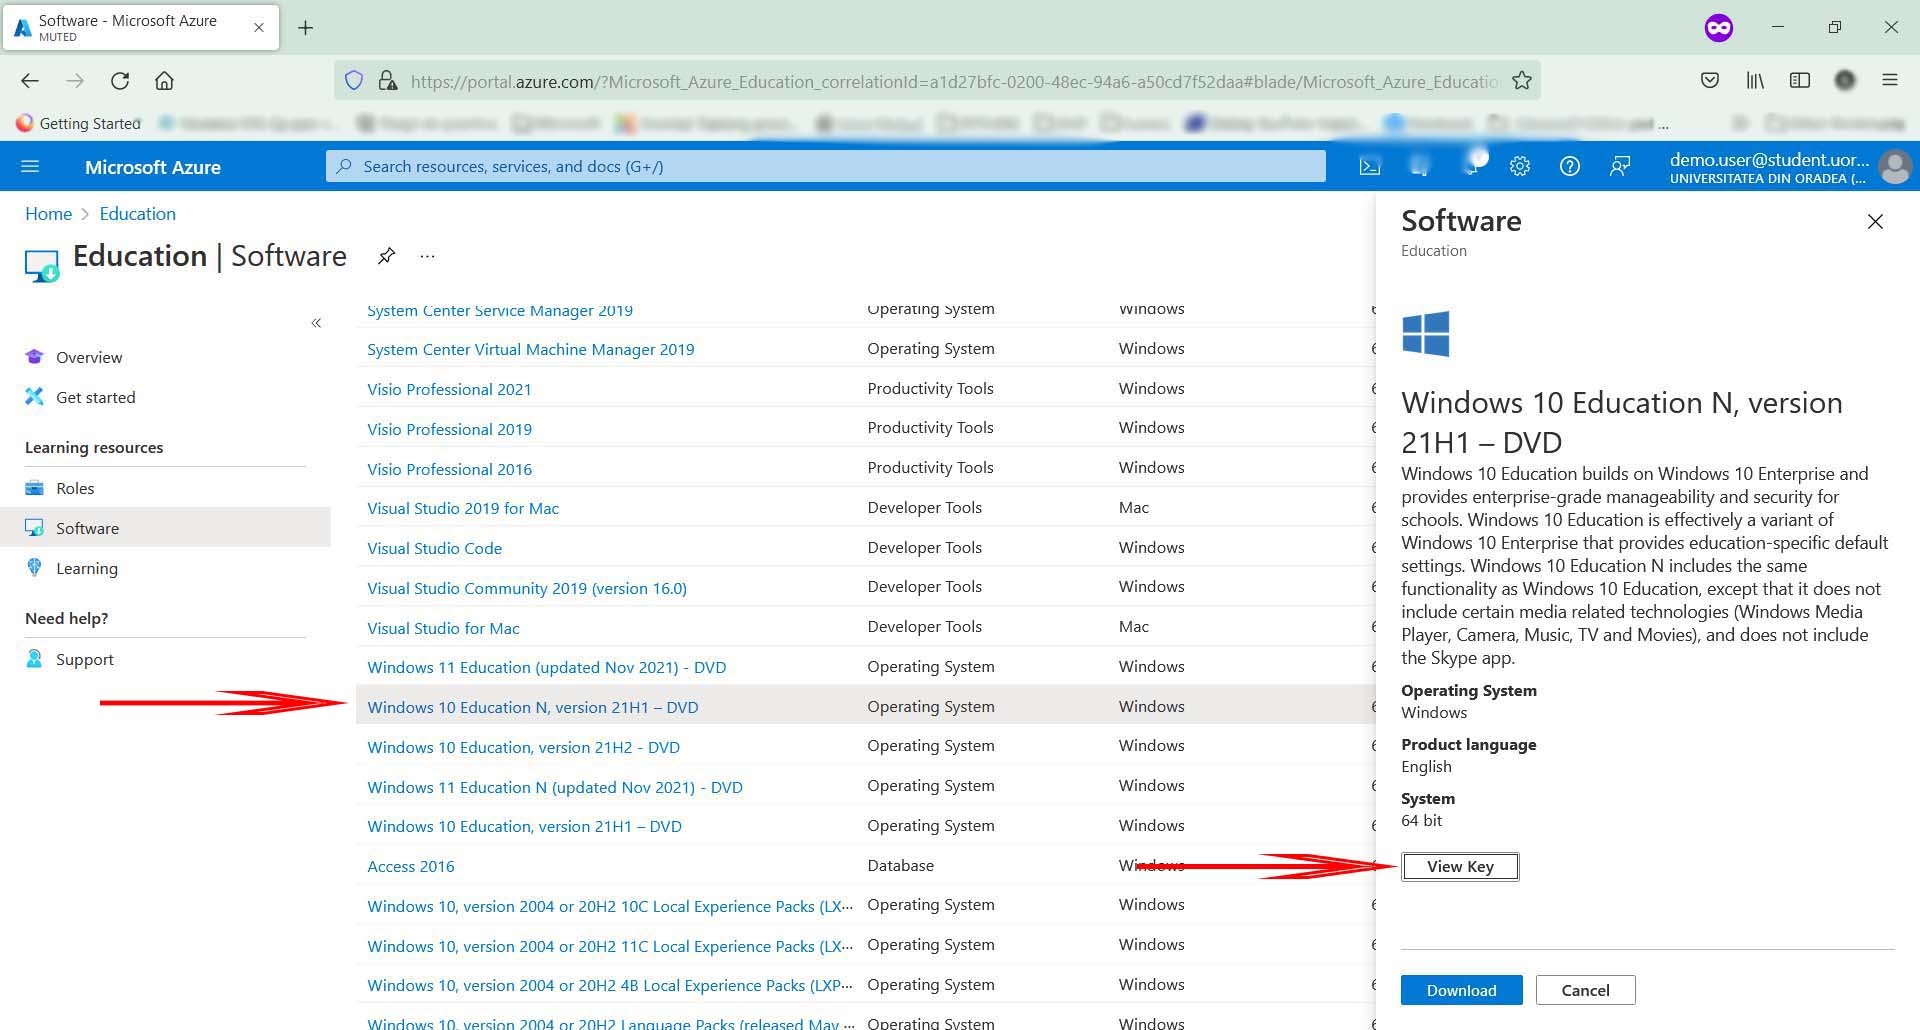This screenshot has height=1030, width=1920.
Task: Open Visual Studio Community 2019 (version 16.0)
Action: (x=527, y=588)
